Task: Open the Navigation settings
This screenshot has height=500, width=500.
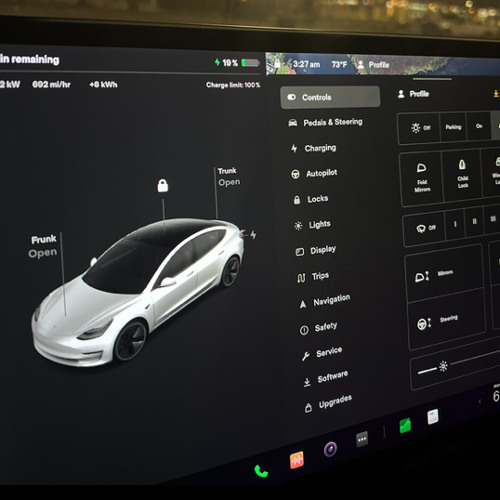Action: (324, 301)
